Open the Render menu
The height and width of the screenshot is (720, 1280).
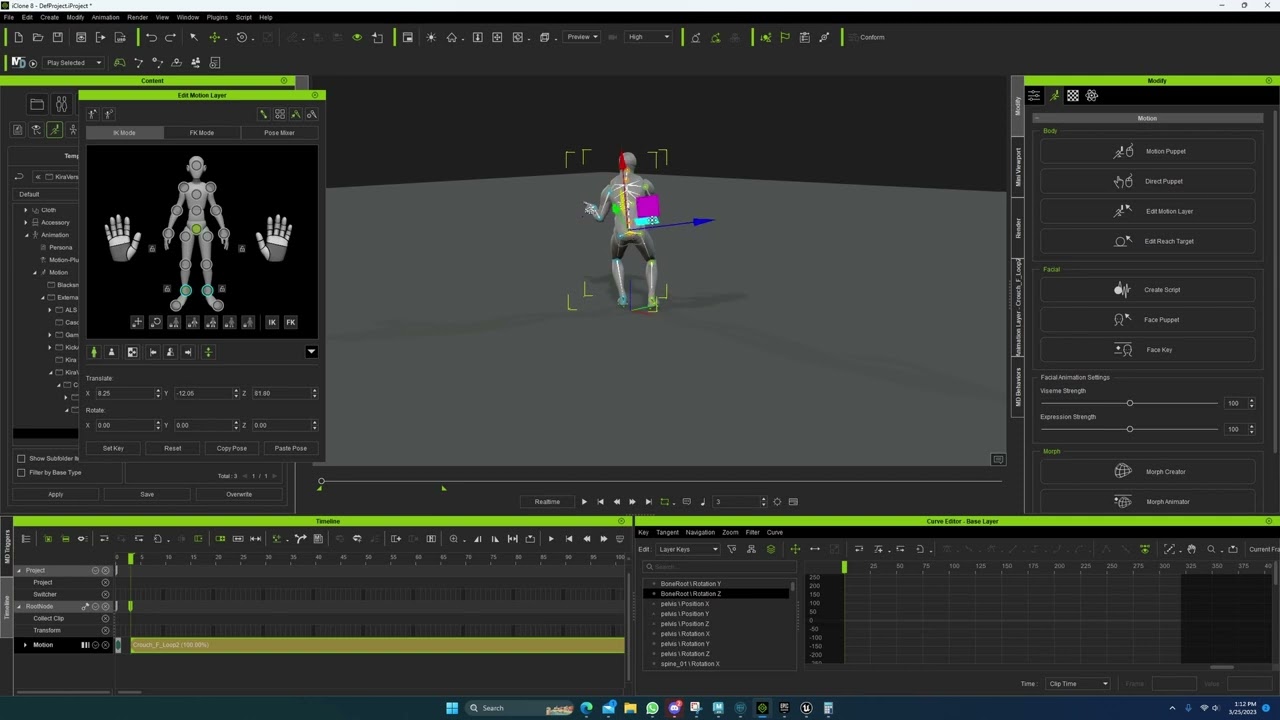tap(138, 17)
